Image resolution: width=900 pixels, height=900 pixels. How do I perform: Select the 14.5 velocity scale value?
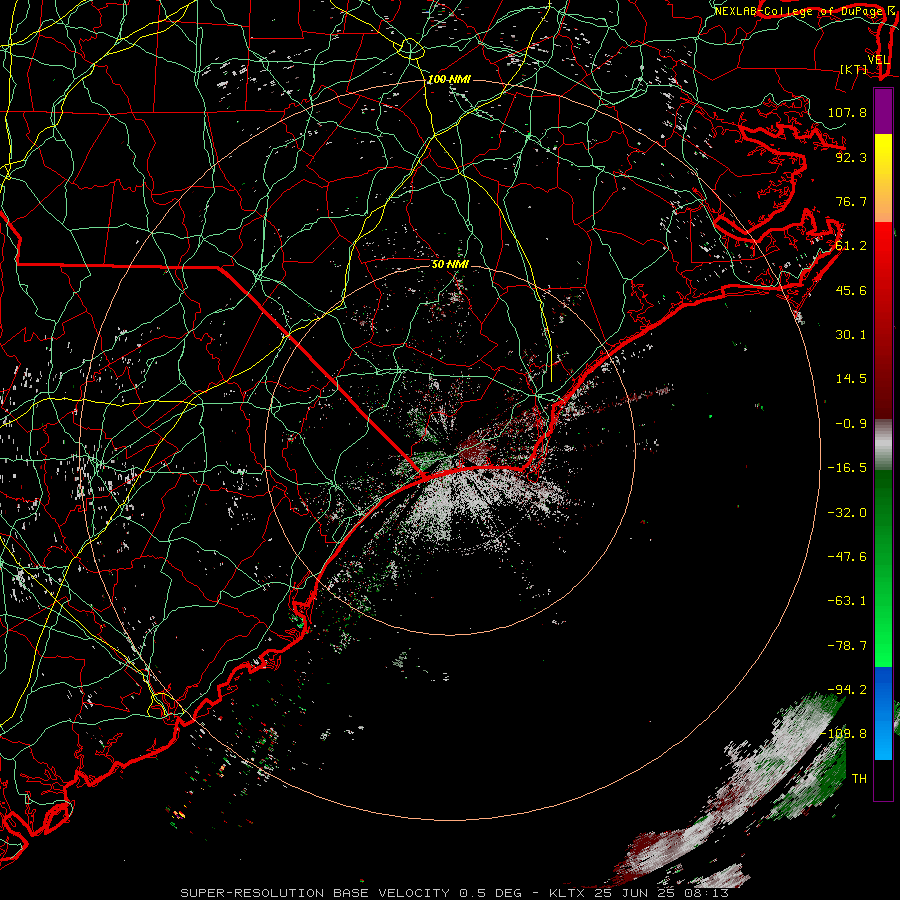pyautogui.click(x=851, y=379)
